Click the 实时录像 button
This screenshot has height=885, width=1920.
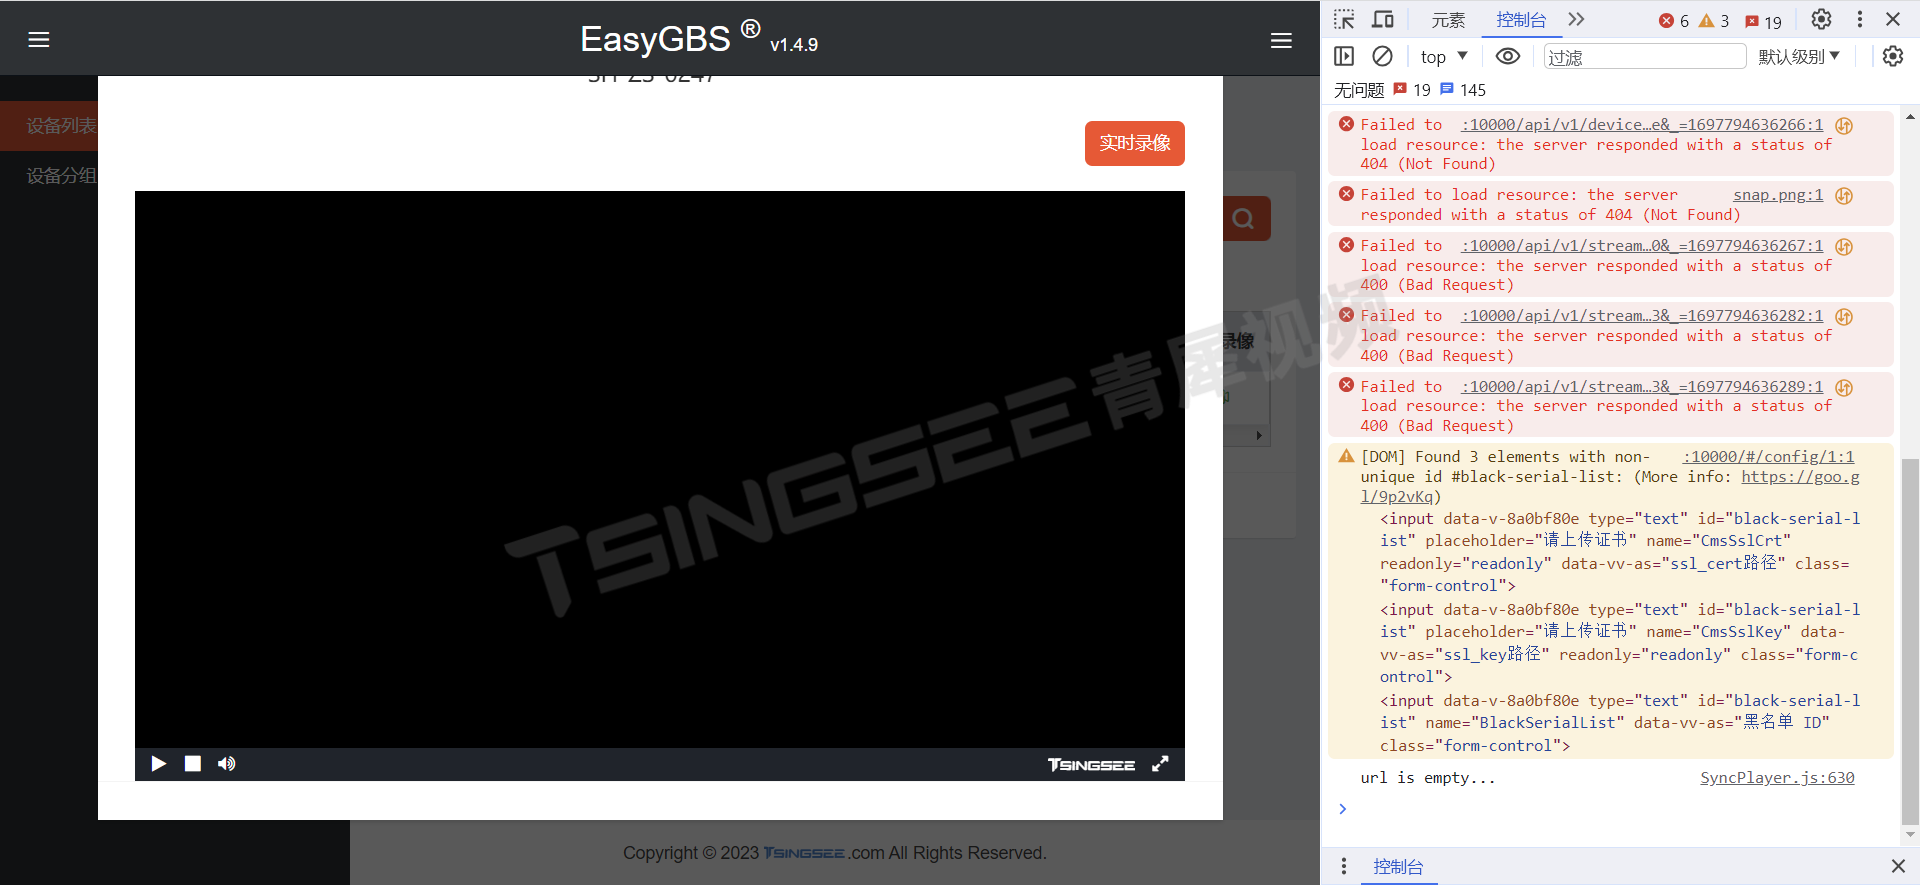tap(1135, 143)
